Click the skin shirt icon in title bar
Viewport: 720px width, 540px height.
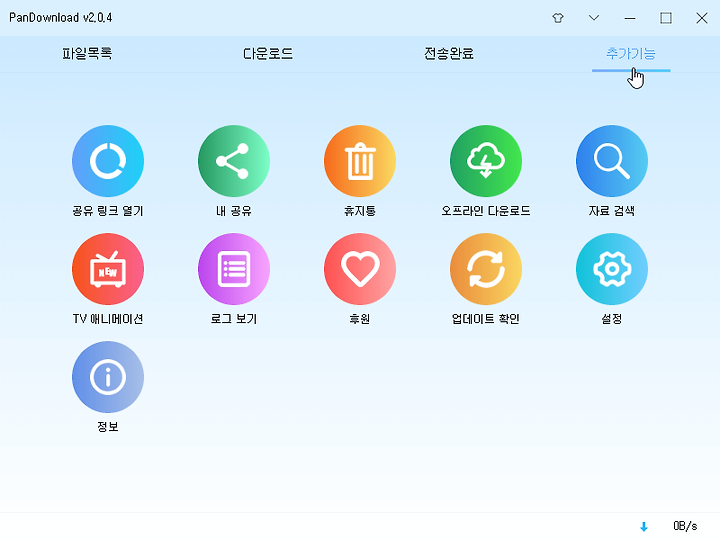pos(558,18)
